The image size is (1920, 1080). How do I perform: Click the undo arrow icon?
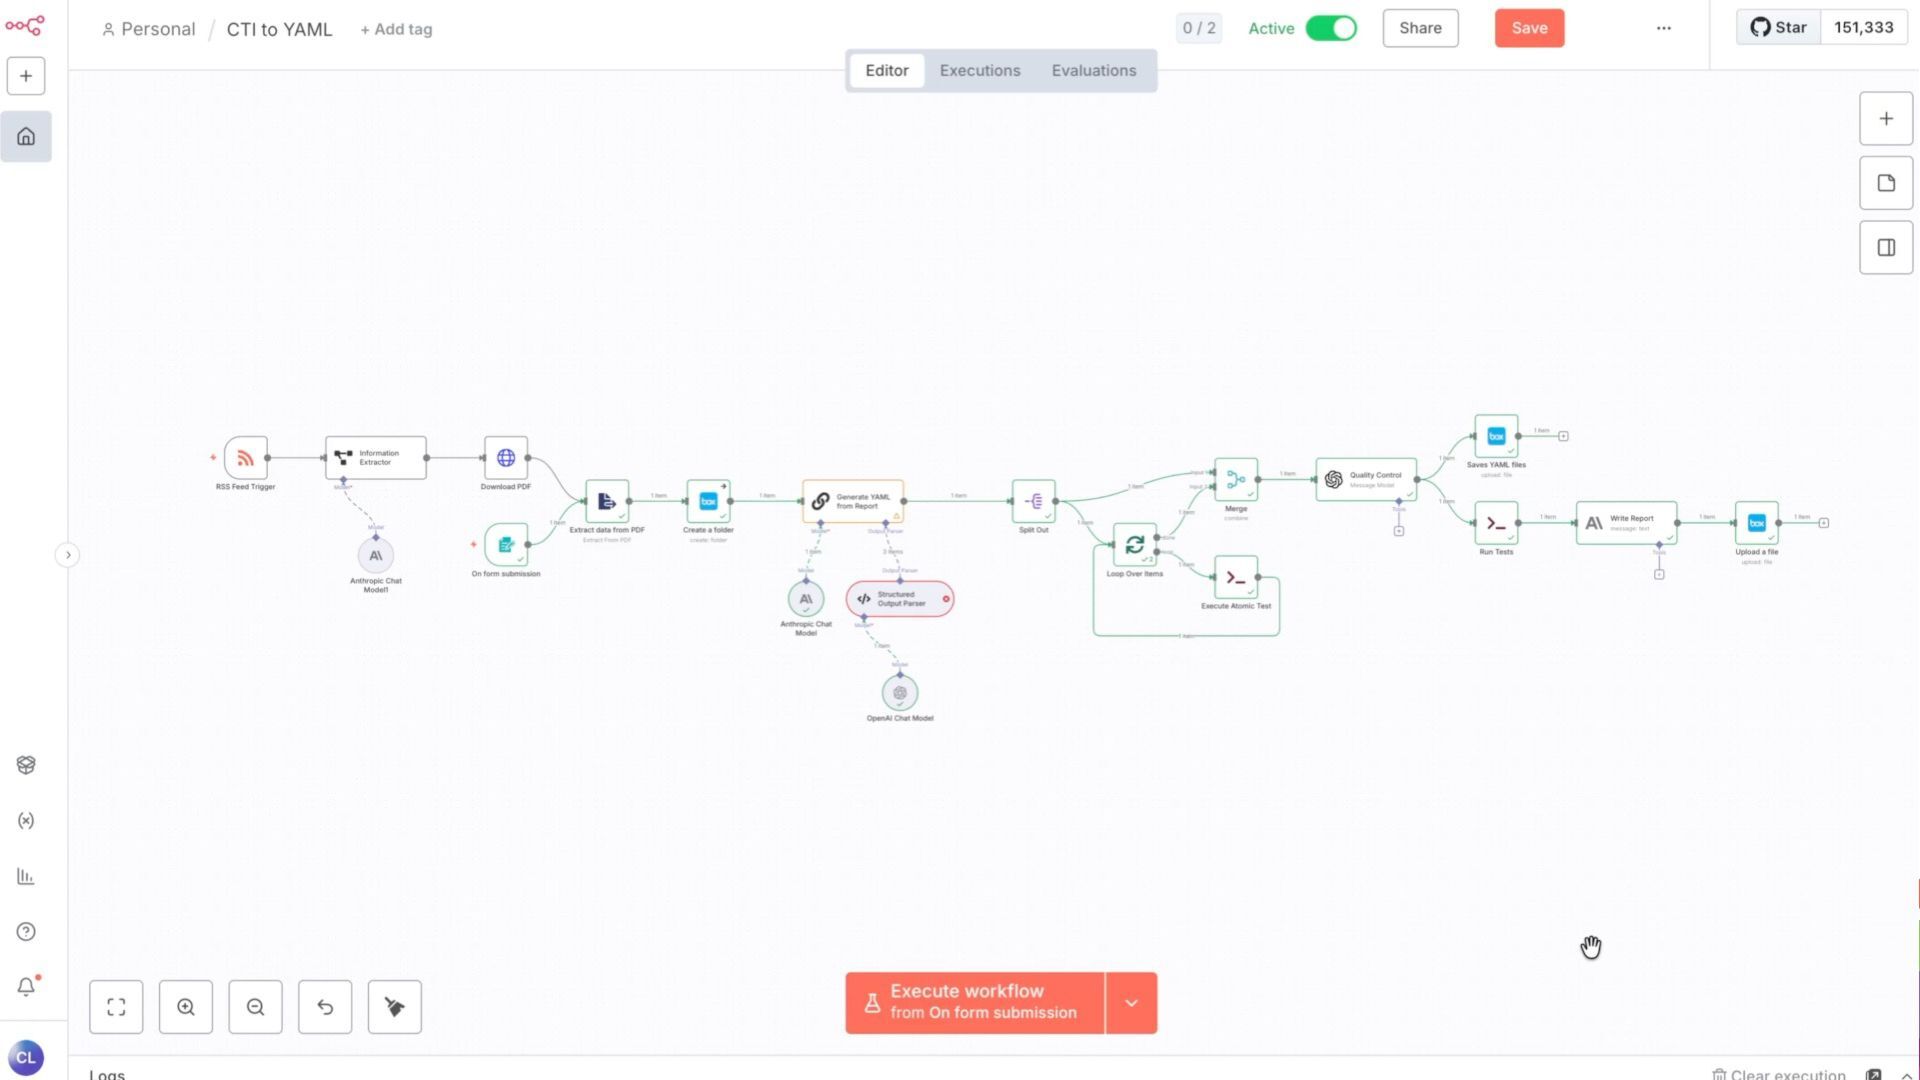(x=325, y=1007)
